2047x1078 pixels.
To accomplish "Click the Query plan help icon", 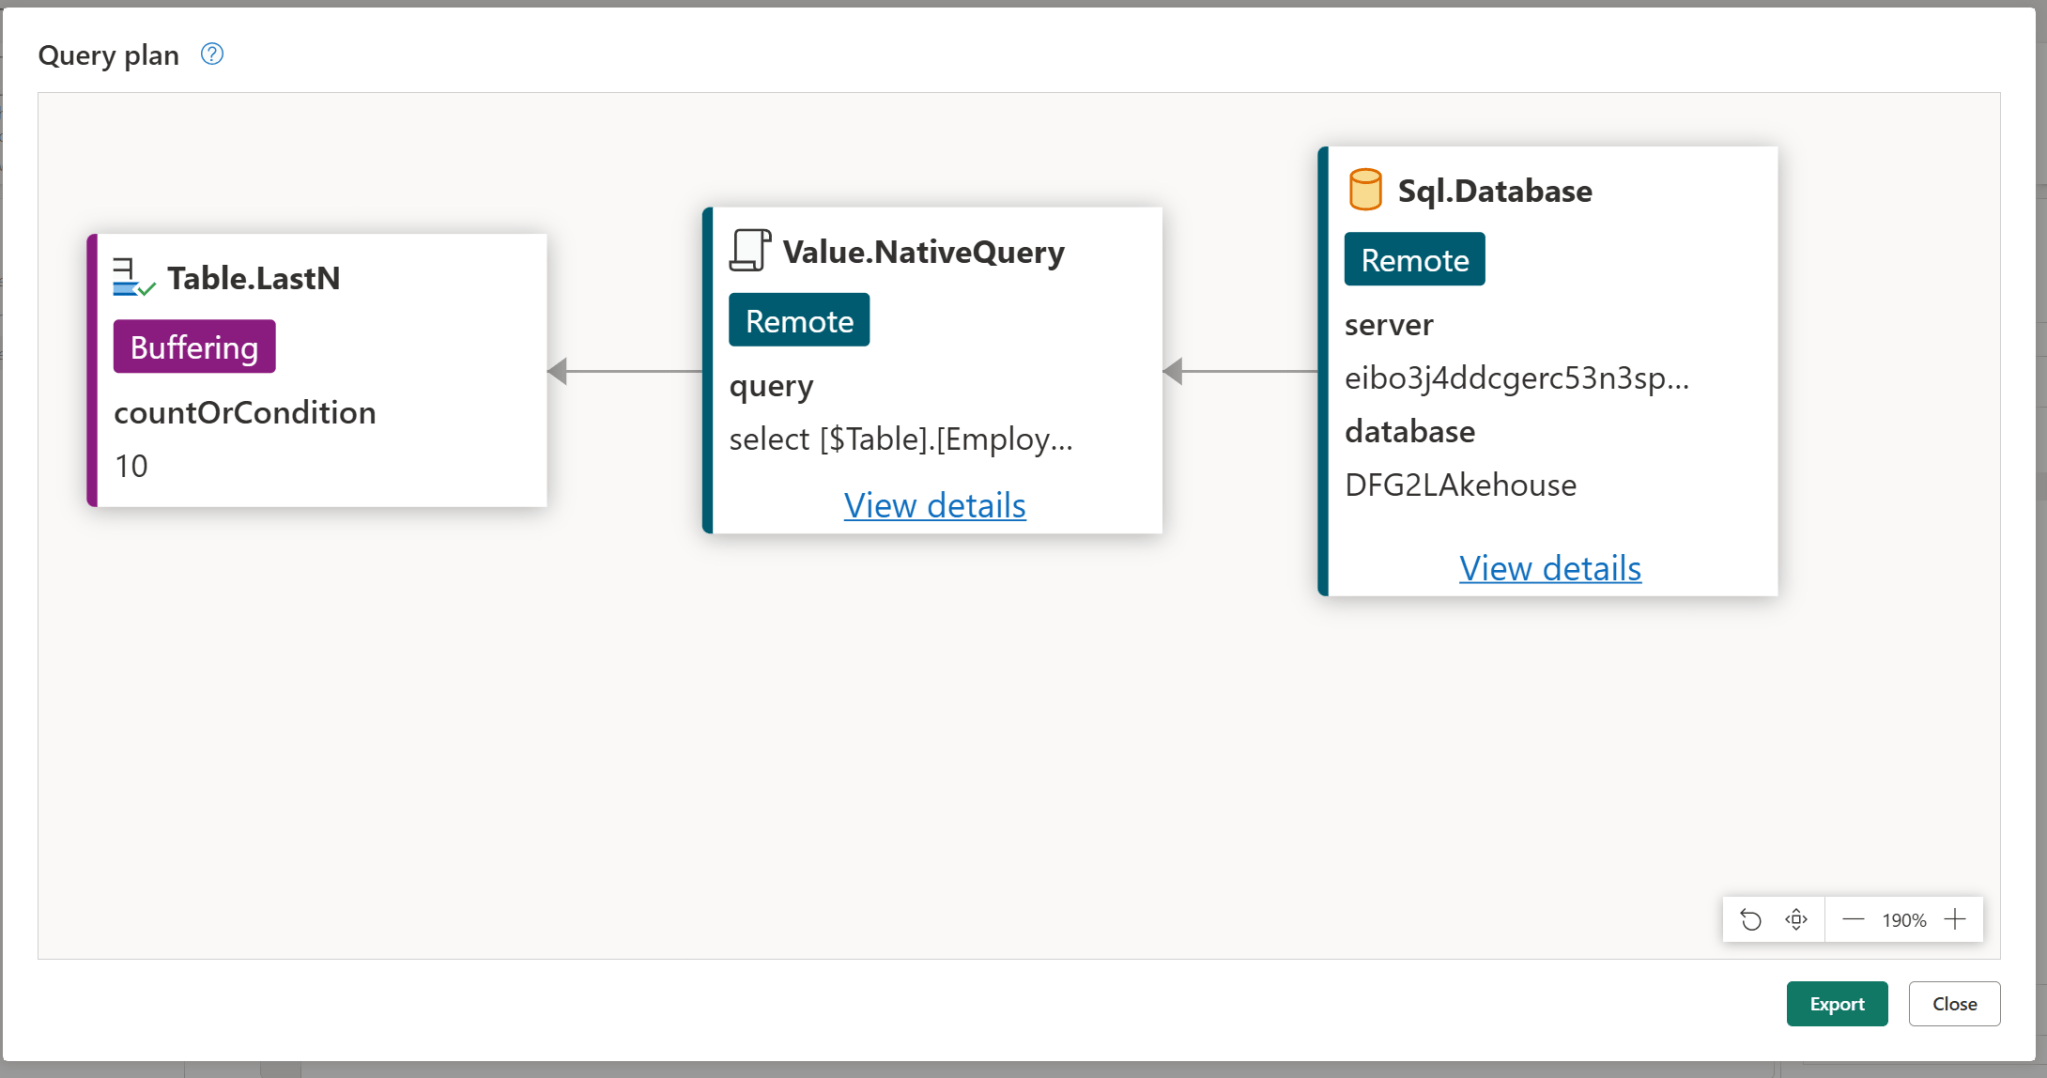I will 212,54.
